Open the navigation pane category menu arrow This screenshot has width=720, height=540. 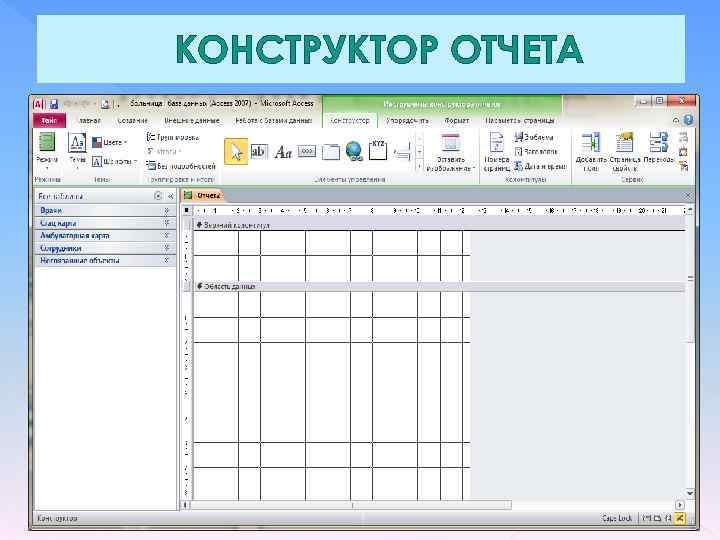(158, 196)
